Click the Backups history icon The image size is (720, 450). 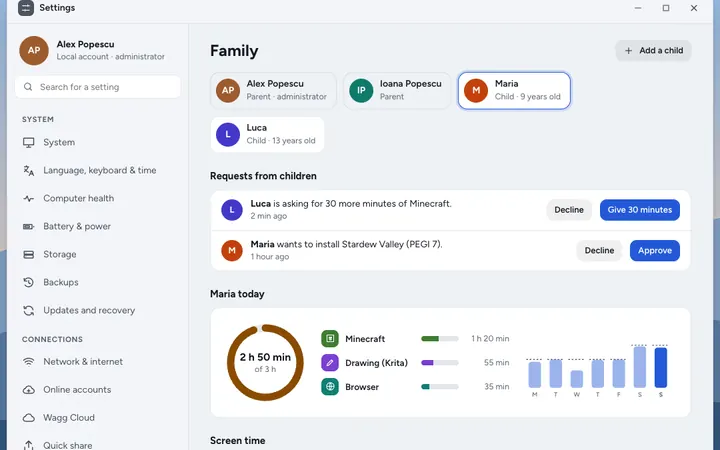28,282
